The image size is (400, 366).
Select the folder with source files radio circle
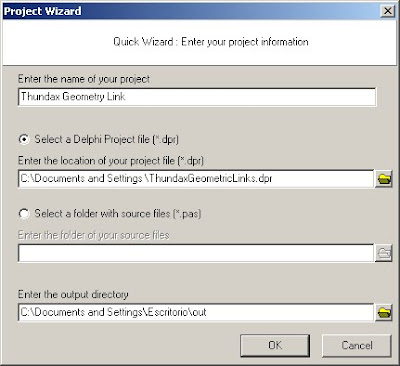click(24, 213)
